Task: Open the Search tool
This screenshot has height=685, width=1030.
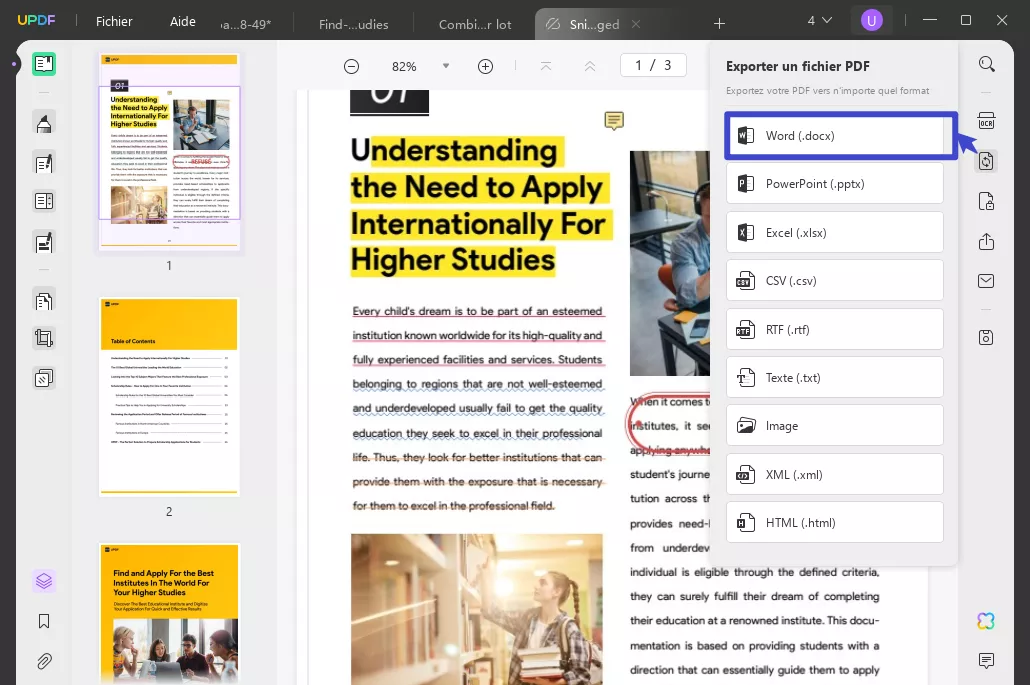Action: pos(987,63)
